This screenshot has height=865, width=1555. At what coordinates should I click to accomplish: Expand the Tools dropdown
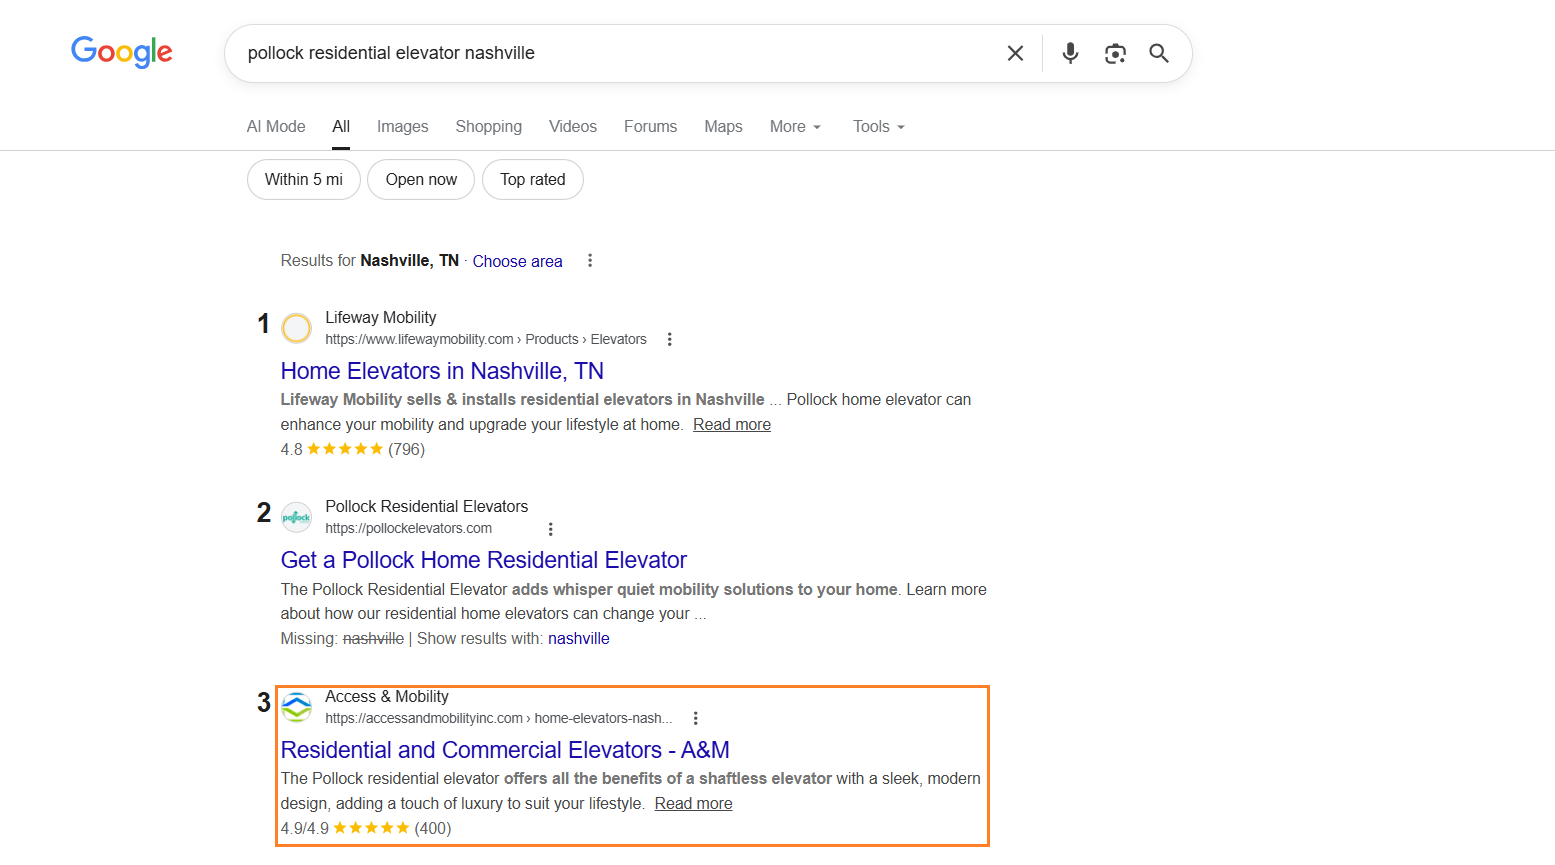point(878,127)
